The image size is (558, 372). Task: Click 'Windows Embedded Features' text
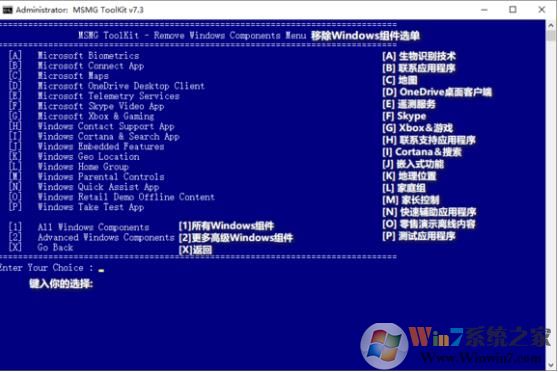101,146
